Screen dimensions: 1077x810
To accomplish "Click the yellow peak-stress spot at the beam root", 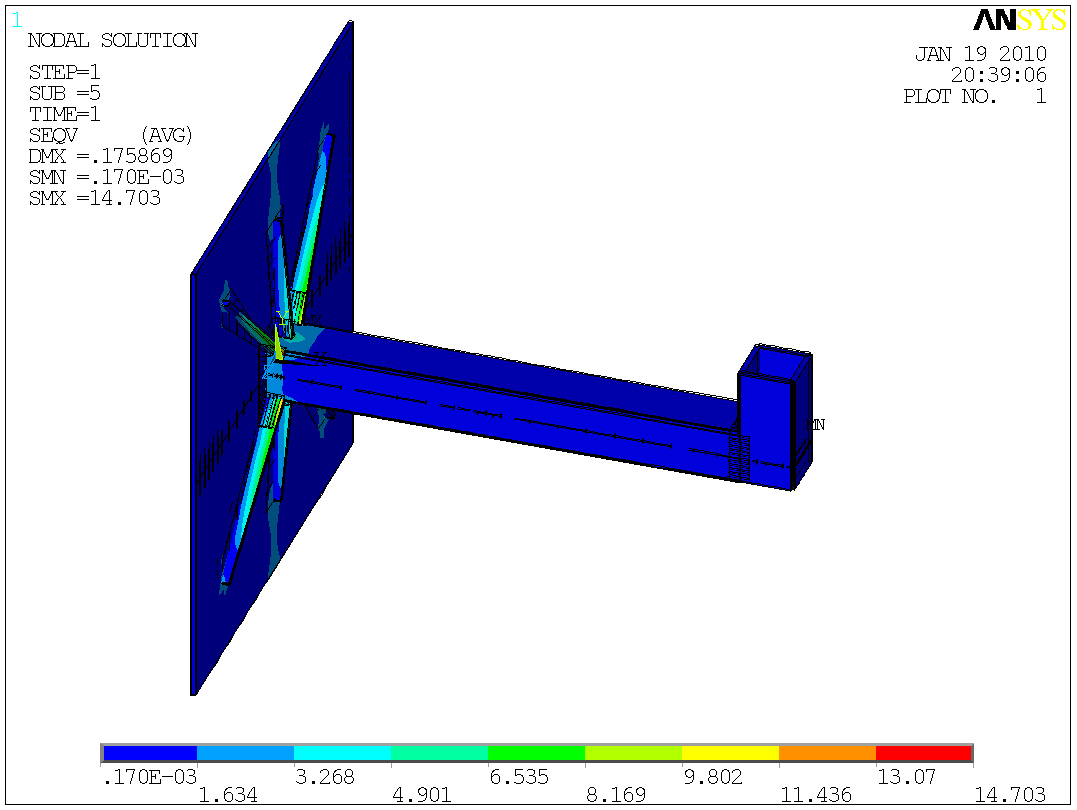I will pyautogui.click(x=277, y=346).
